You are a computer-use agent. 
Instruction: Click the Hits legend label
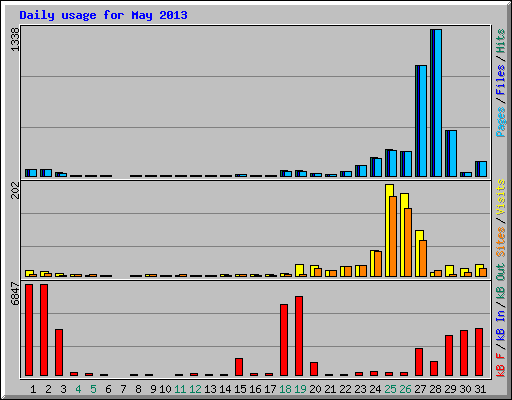click(x=501, y=41)
